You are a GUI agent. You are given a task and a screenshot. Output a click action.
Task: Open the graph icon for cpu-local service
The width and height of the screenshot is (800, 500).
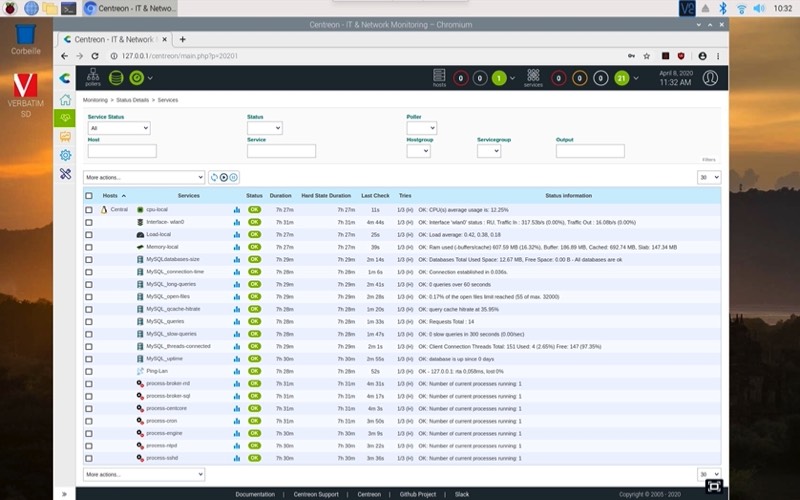[237, 210]
